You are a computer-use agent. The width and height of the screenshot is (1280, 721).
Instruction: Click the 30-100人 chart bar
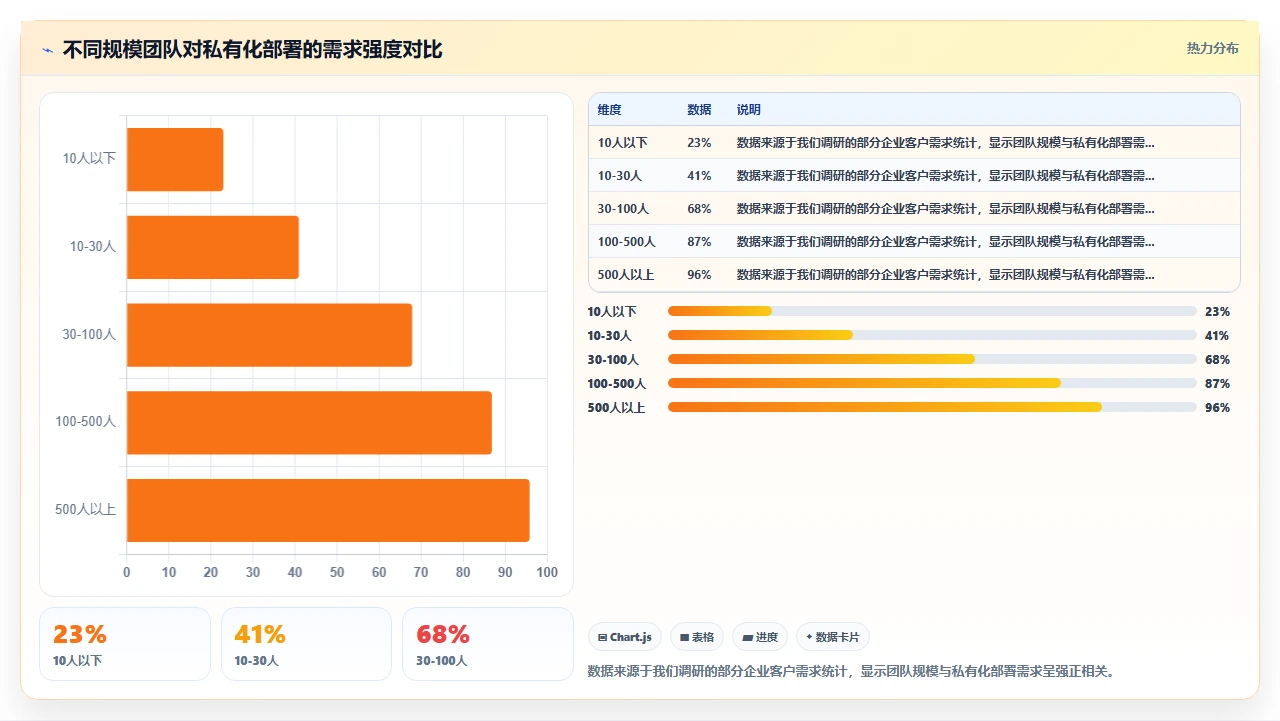click(x=269, y=335)
